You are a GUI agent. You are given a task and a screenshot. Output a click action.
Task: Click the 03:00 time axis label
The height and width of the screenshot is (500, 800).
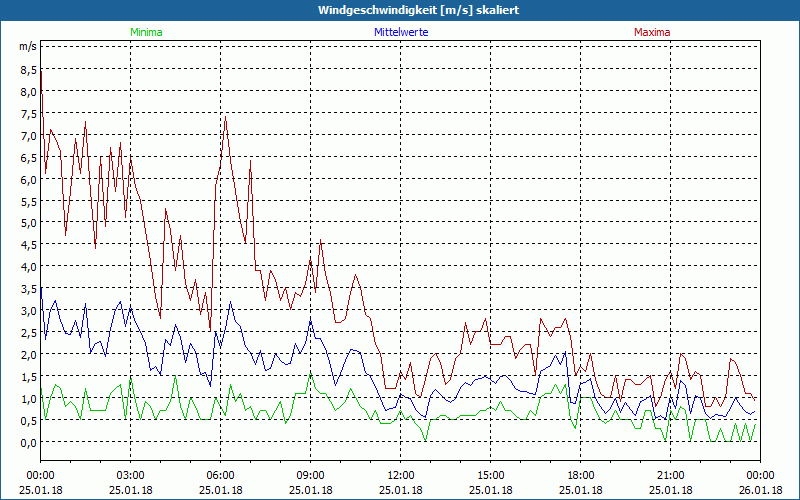click(131, 476)
